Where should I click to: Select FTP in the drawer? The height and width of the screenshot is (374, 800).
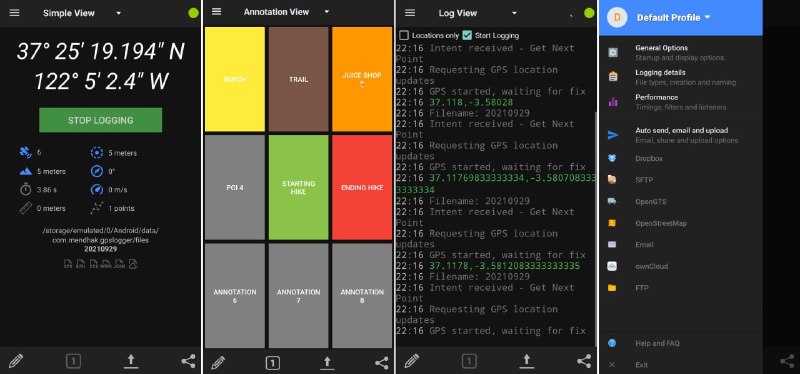click(x=681, y=288)
